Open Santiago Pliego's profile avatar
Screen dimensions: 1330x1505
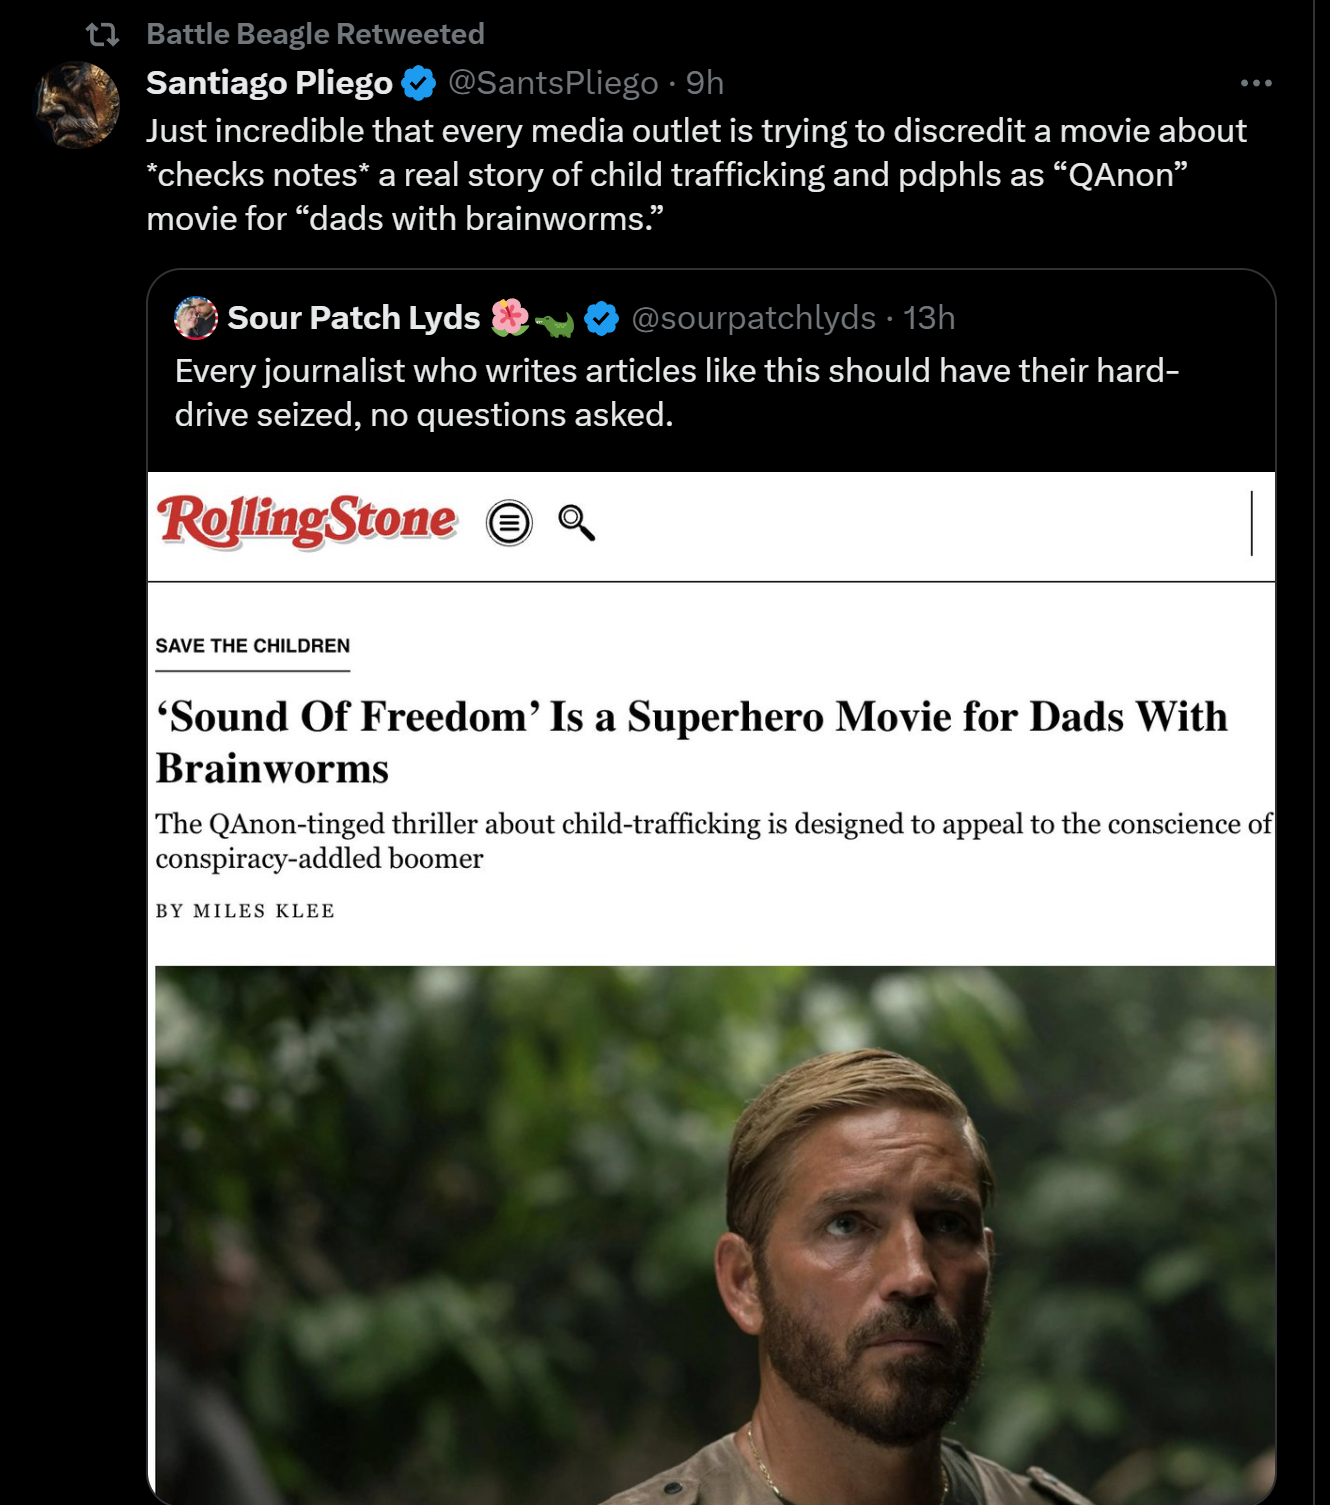click(x=78, y=105)
